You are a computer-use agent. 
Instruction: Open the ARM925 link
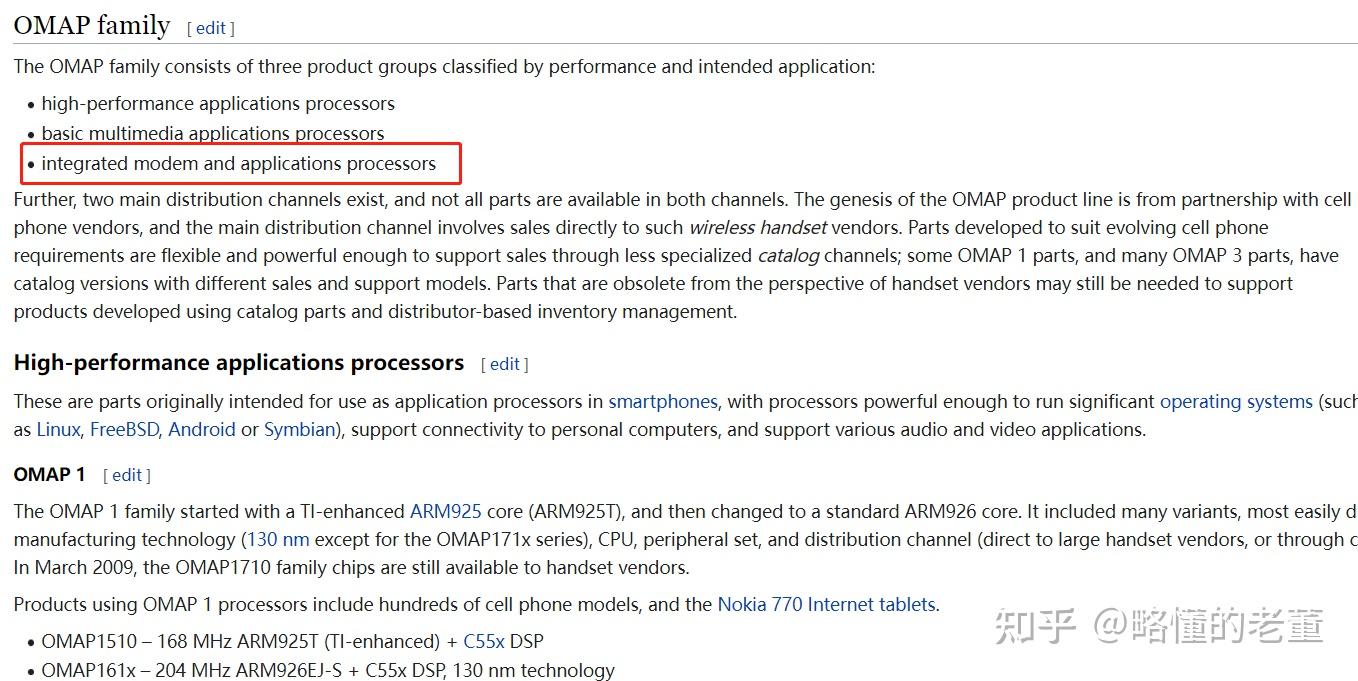[x=446, y=511]
